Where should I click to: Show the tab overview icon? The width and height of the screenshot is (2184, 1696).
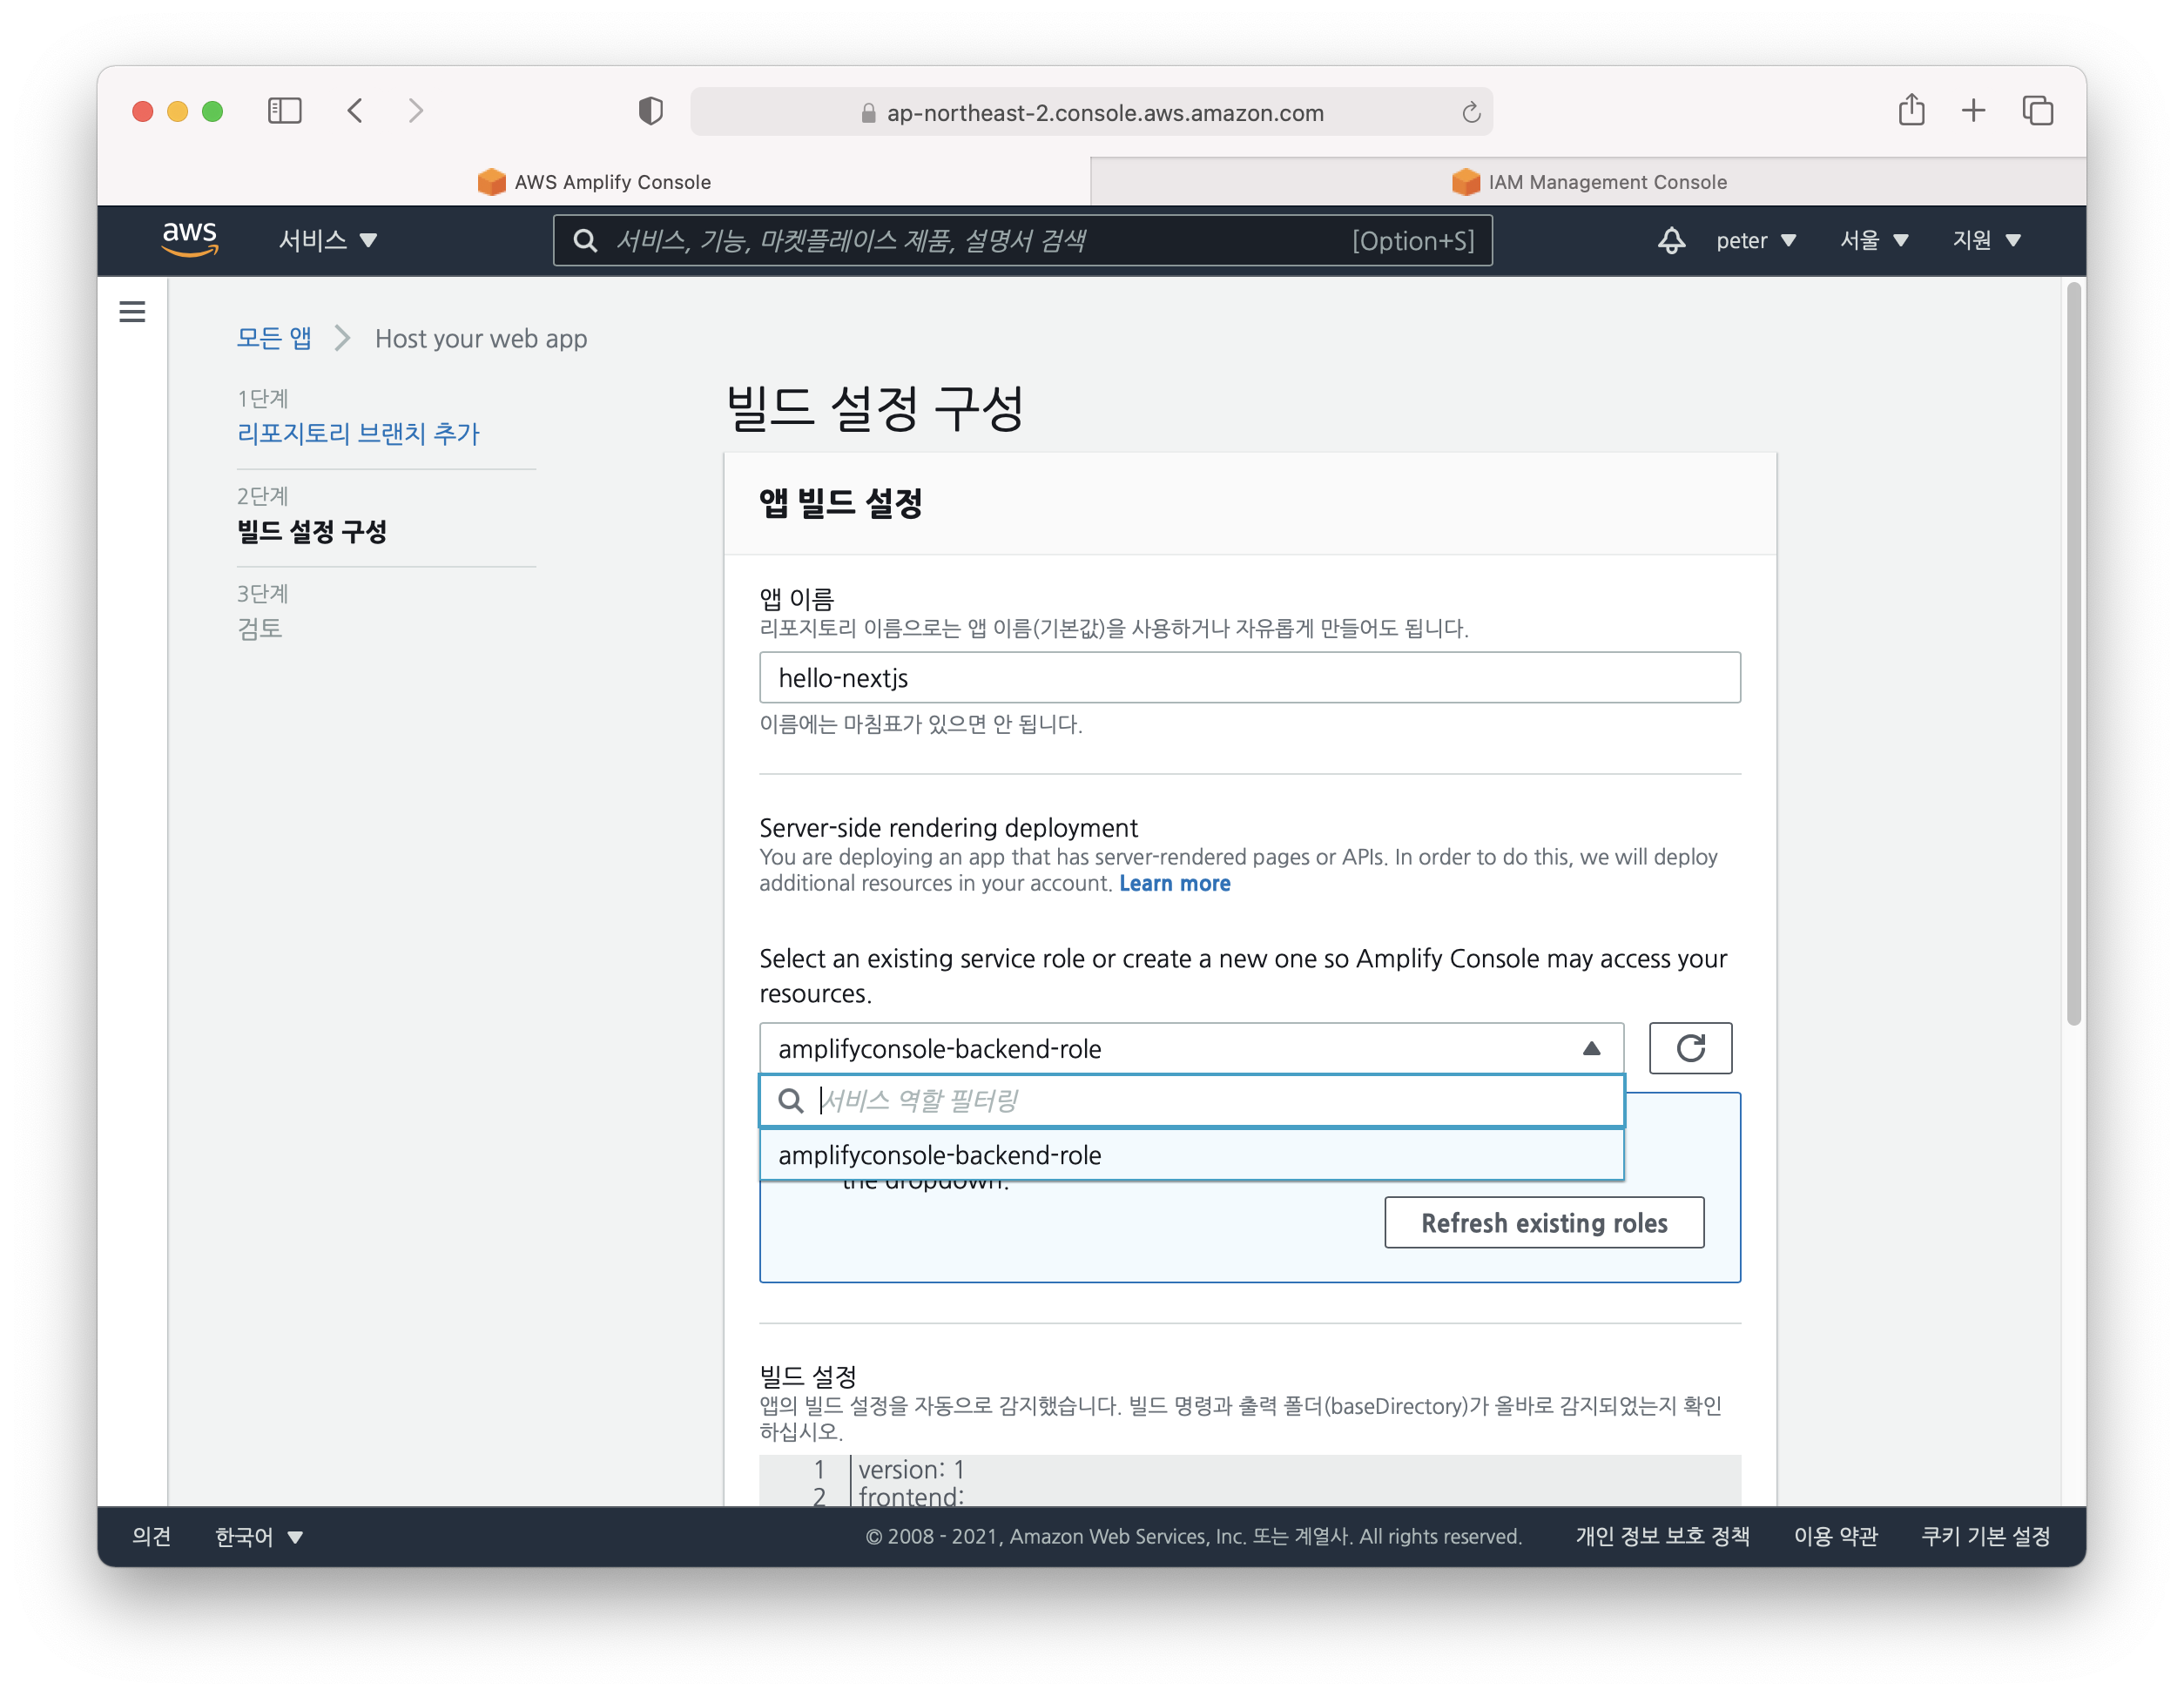point(2037,110)
